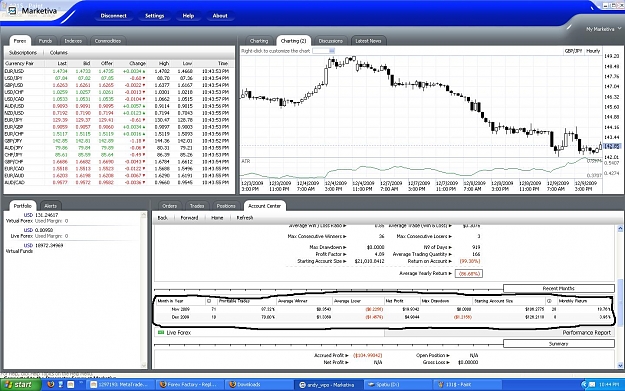This screenshot has height=391, width=625.
Task: Sort by the Change column header
Action: pos(137,63)
